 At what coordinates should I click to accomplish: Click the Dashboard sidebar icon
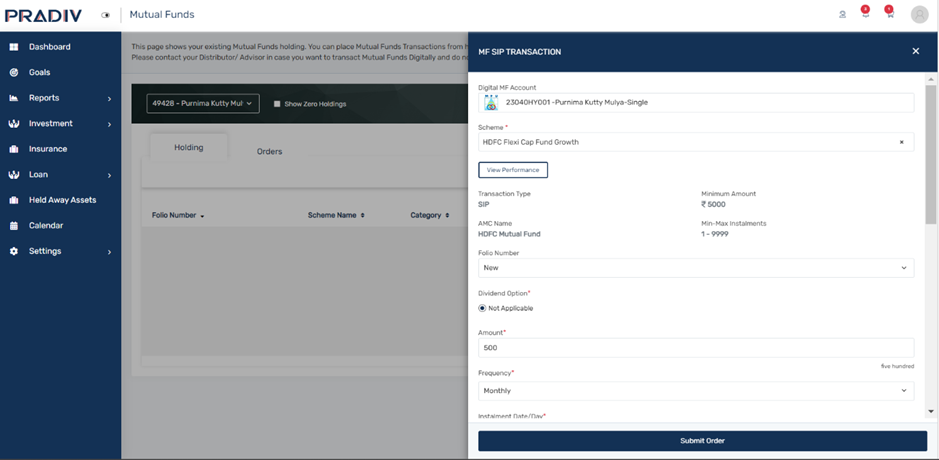[x=14, y=47]
